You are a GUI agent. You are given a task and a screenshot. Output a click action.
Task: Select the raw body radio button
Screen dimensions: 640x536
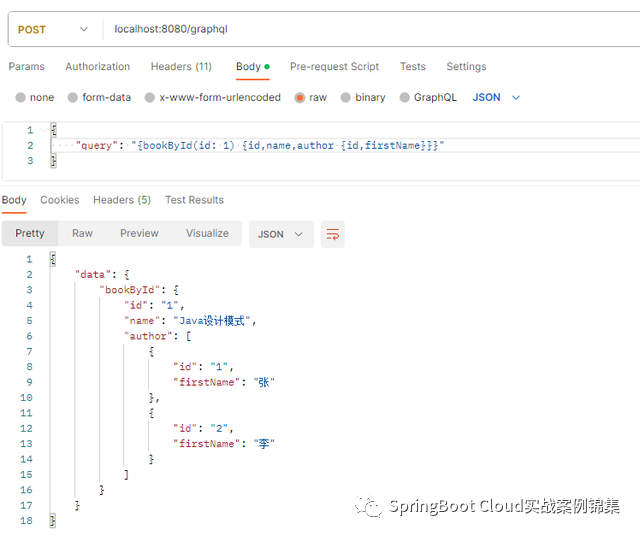pos(300,98)
